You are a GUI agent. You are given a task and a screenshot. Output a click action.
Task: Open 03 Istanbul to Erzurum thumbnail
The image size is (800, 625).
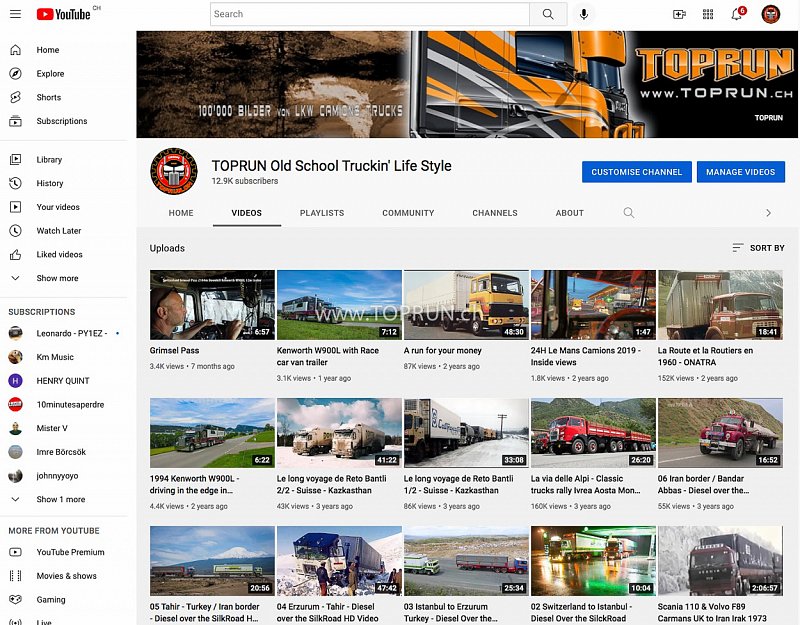click(466, 561)
